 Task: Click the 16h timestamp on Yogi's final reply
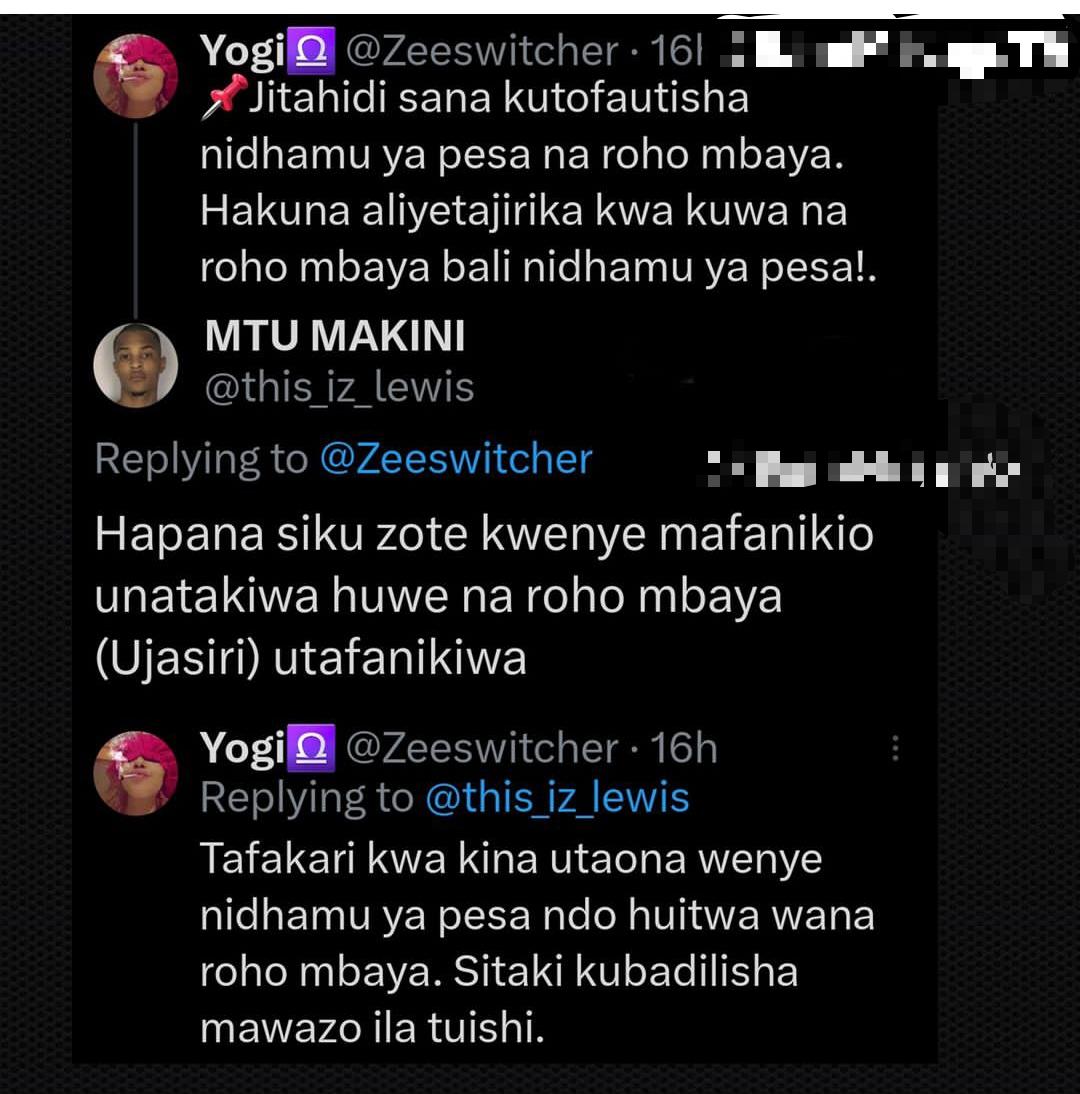[x=684, y=748]
